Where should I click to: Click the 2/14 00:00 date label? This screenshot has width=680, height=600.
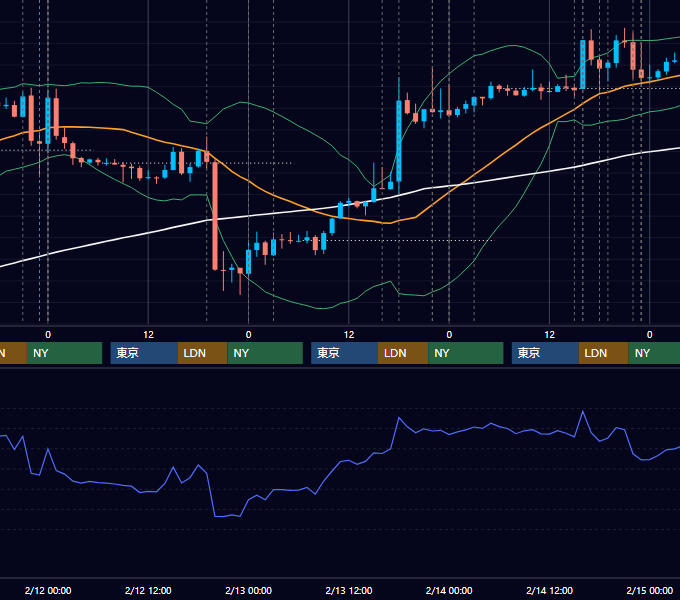(x=449, y=590)
